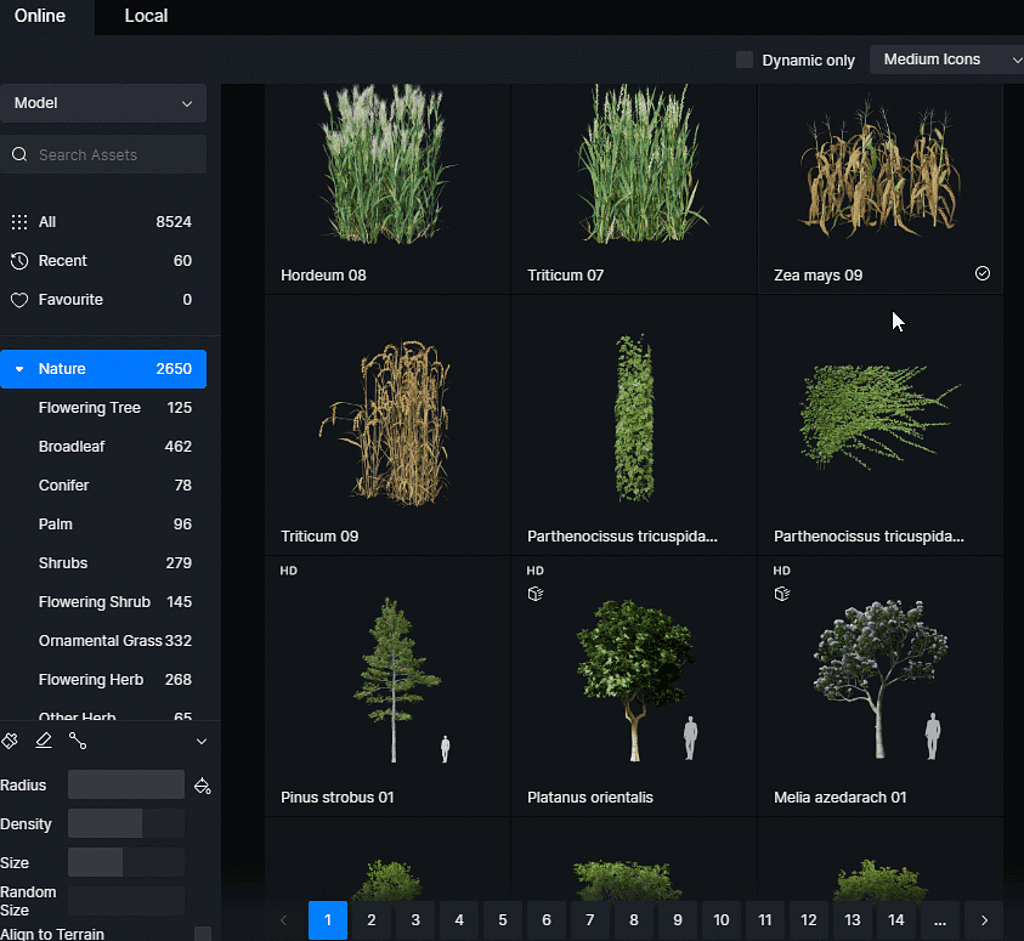Screen dimensions: 1024x941
Task: Open the Model type dropdown
Action: [x=103, y=103]
